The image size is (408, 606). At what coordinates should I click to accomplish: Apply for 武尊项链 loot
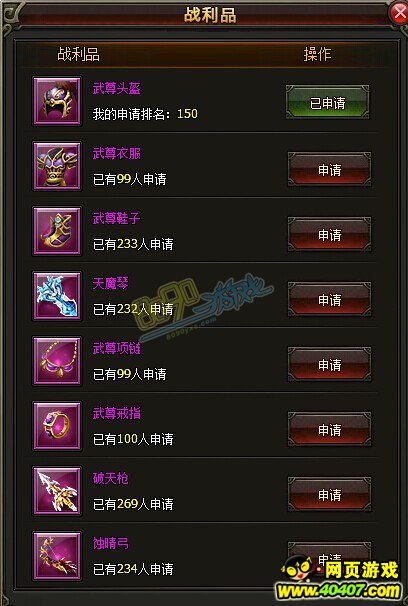[x=329, y=364]
